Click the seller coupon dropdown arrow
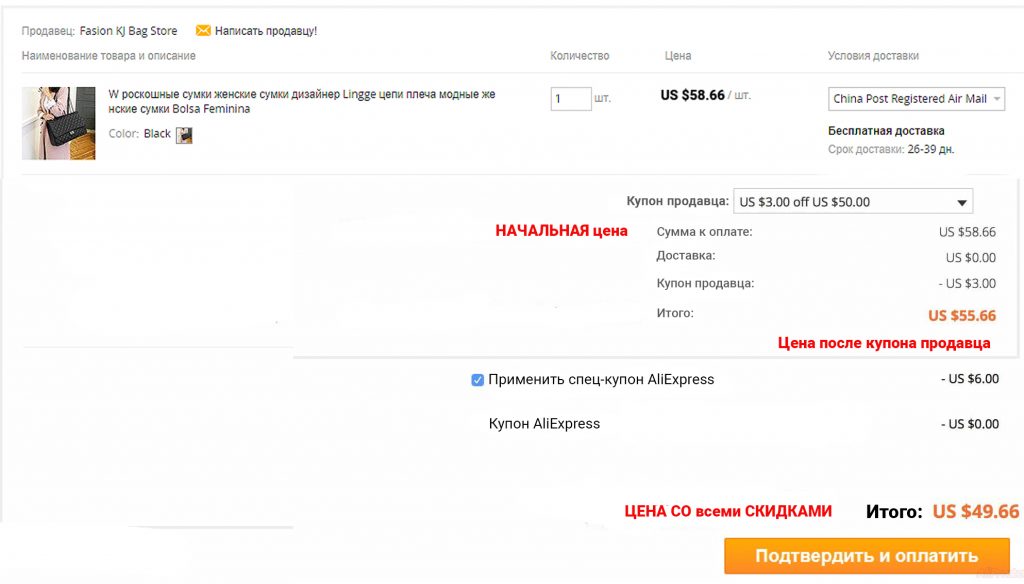 [x=961, y=203]
